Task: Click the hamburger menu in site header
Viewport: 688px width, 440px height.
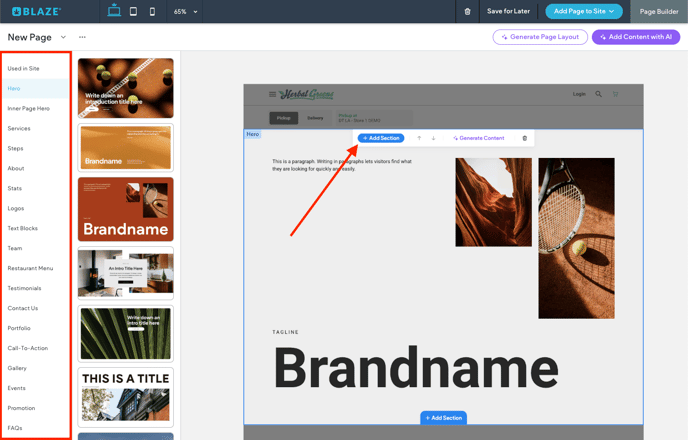Action: (x=272, y=94)
